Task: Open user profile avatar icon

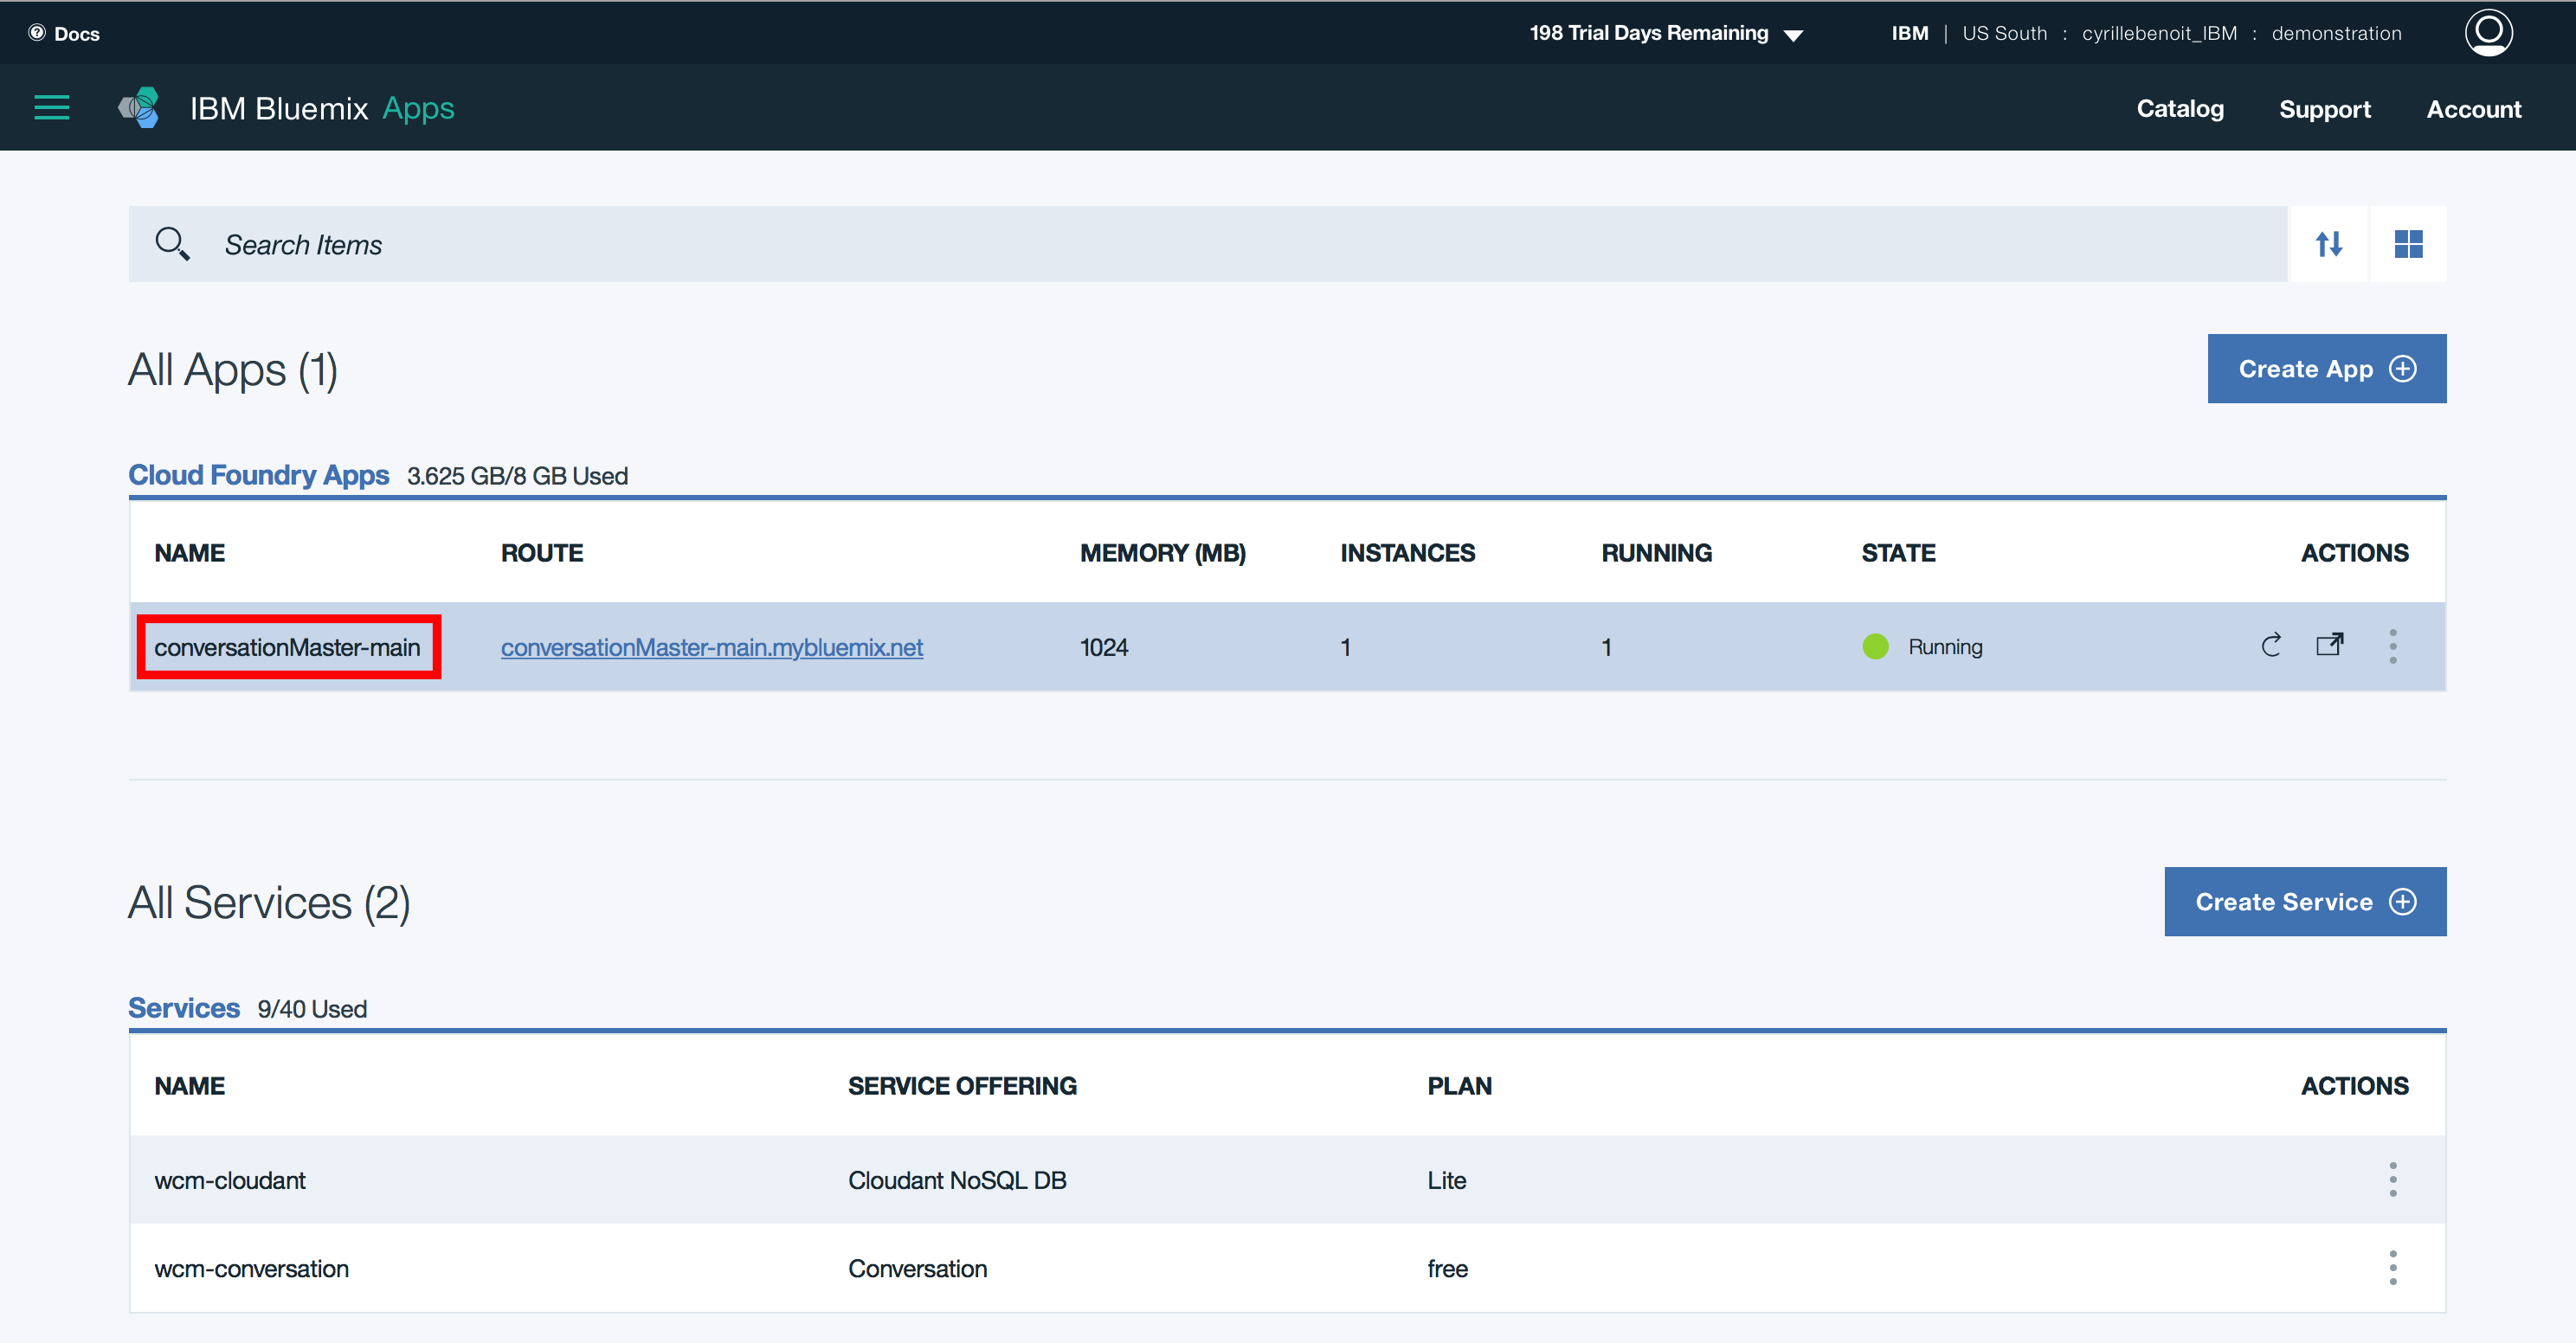Action: coord(2487,33)
